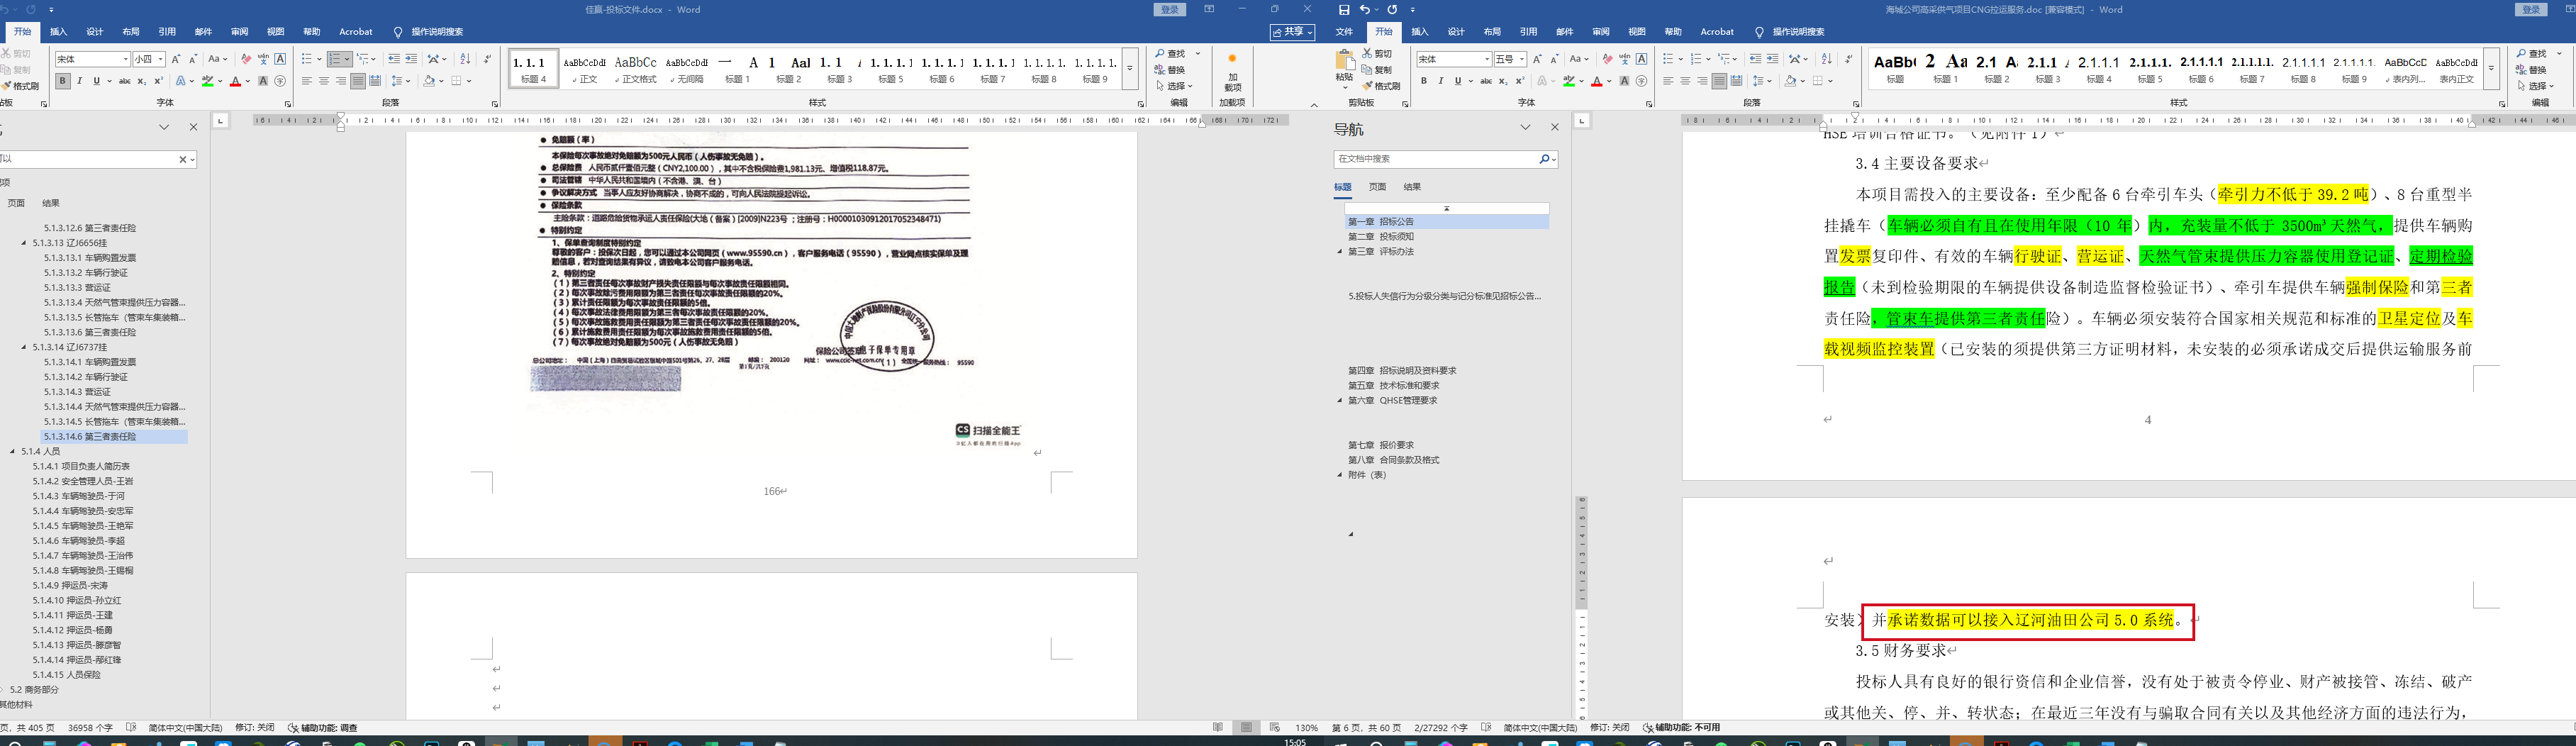2576x746 pixels.
Task: Align text right in the left Word window
Action: click(x=341, y=81)
